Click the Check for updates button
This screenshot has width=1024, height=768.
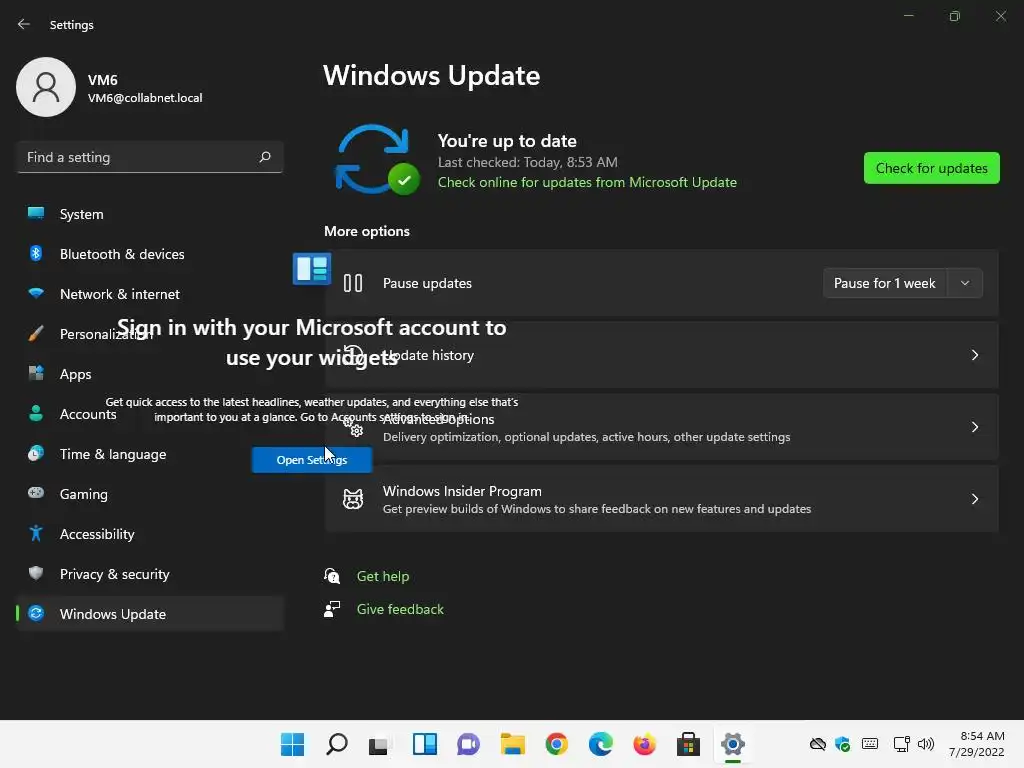[x=931, y=168]
